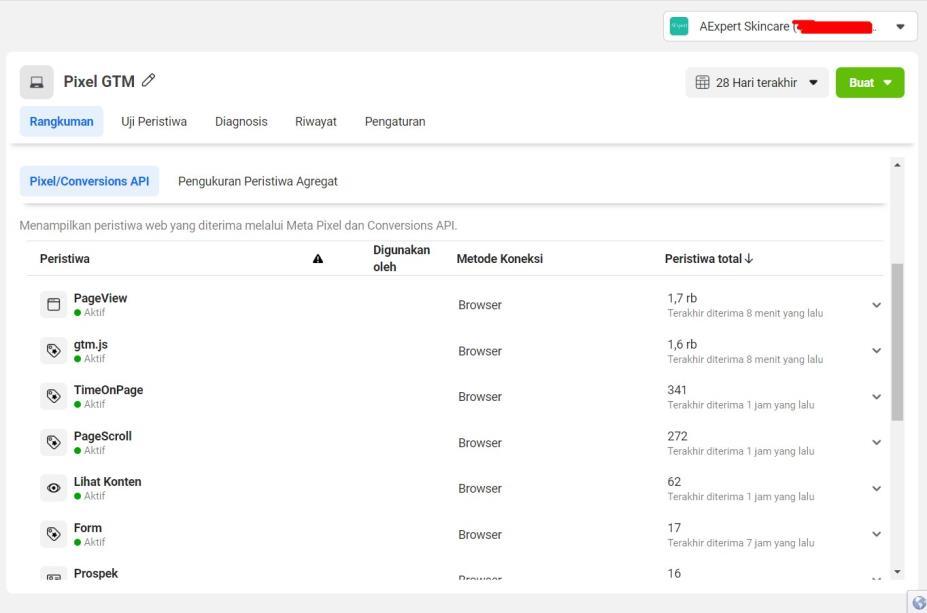Click the PageView event icon
Viewport: 927px width, 613px height.
53,305
